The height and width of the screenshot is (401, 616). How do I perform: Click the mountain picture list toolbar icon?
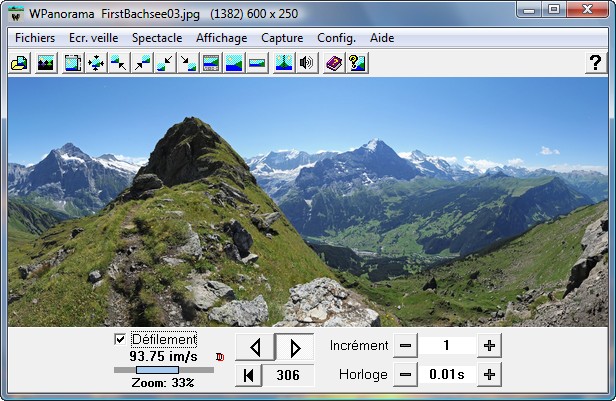[46, 63]
